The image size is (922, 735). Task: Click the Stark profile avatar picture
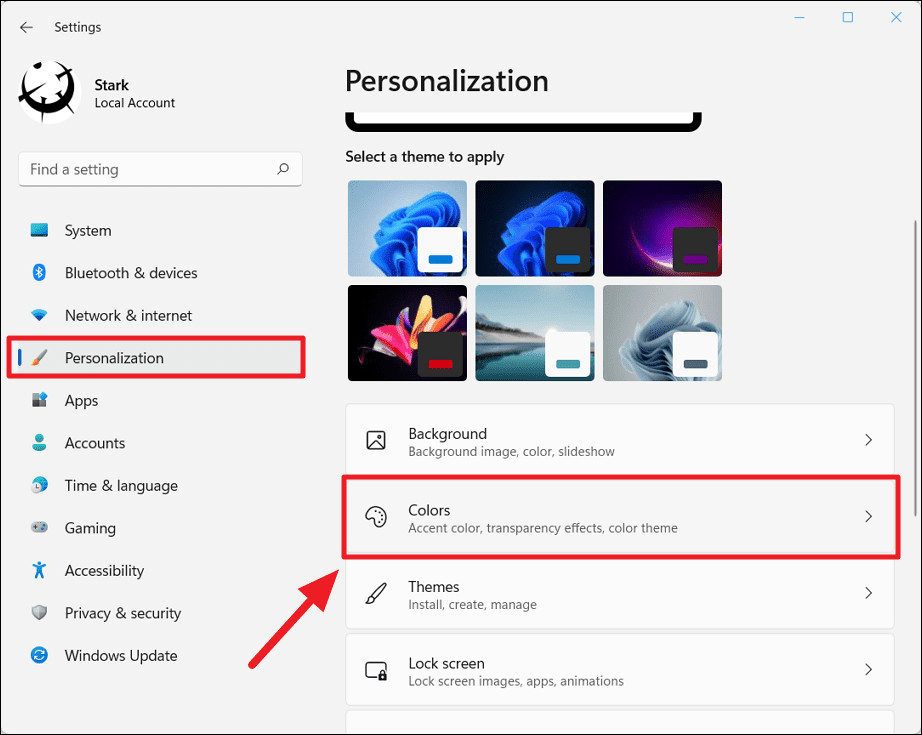tap(49, 92)
